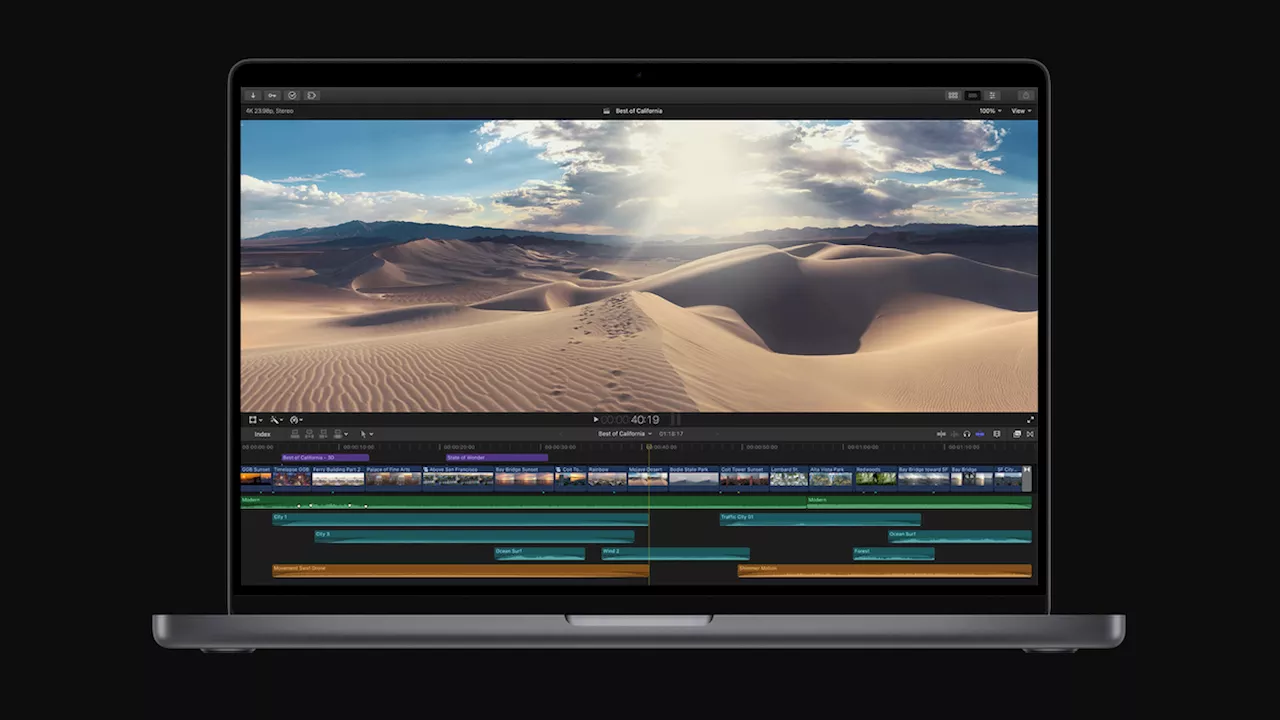Image resolution: width=1280 pixels, height=720 pixels.
Task: Click the playhead marker on timeline ruler
Action: click(x=649, y=447)
